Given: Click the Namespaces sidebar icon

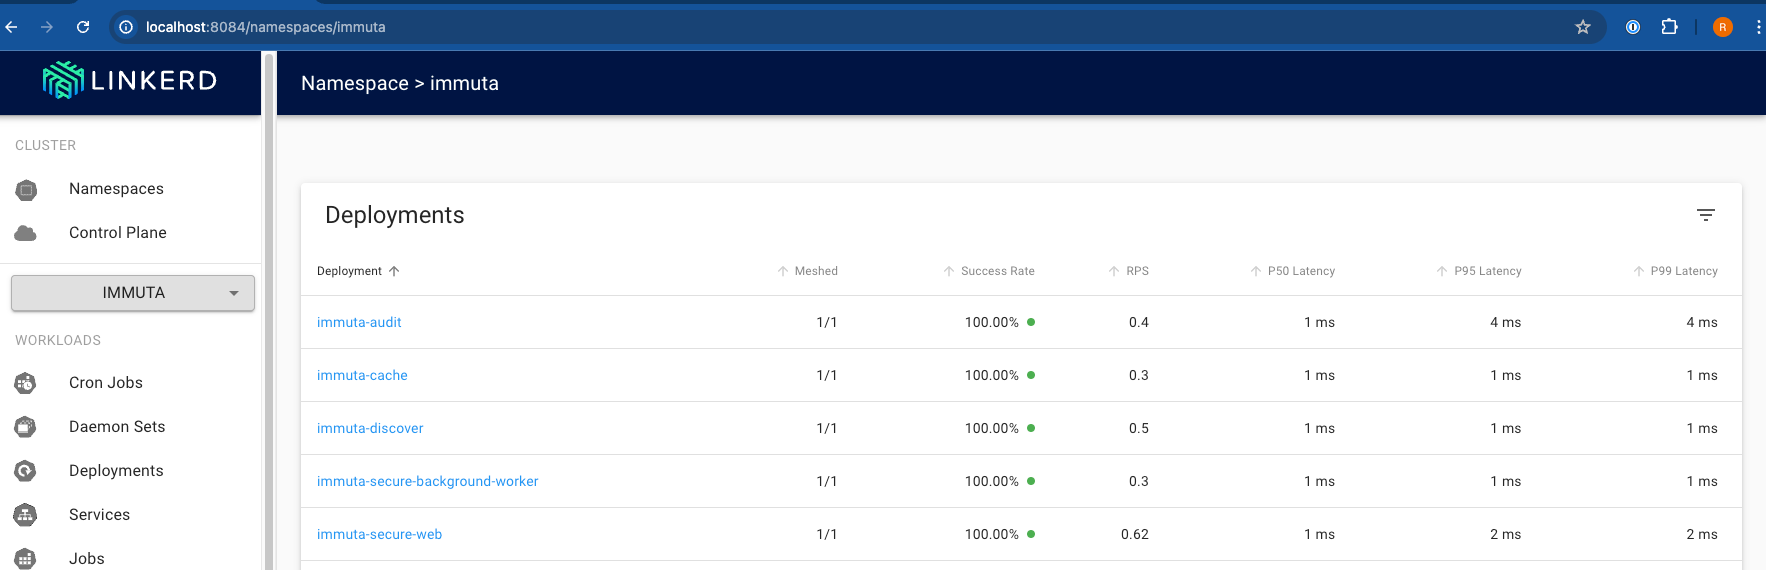Looking at the screenshot, I should [x=26, y=190].
